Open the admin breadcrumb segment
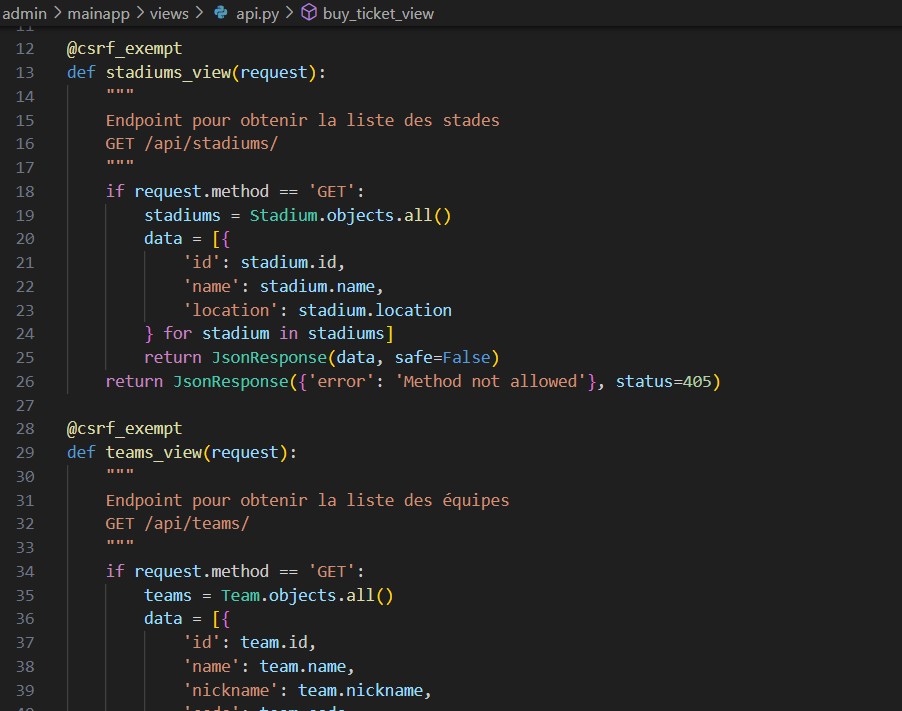This screenshot has height=711, width=902. [24, 13]
